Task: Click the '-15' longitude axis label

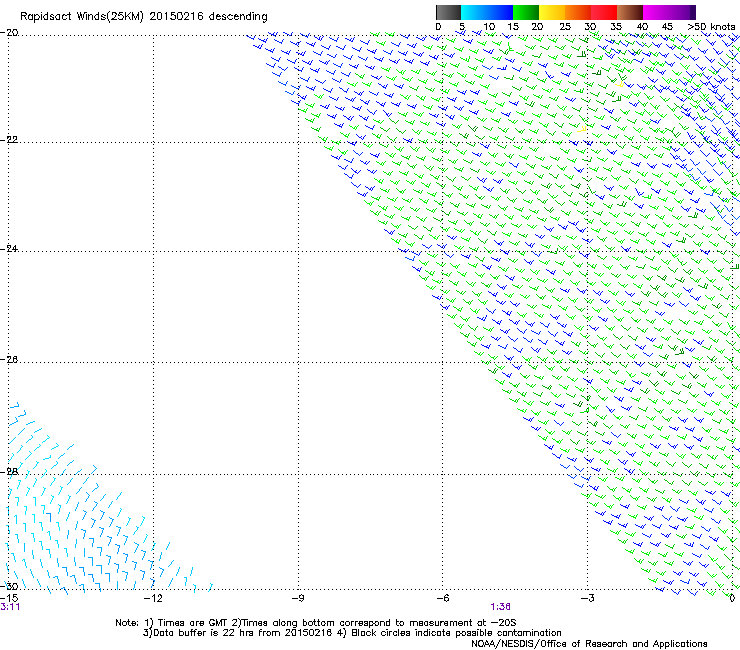Action: pos(9,598)
